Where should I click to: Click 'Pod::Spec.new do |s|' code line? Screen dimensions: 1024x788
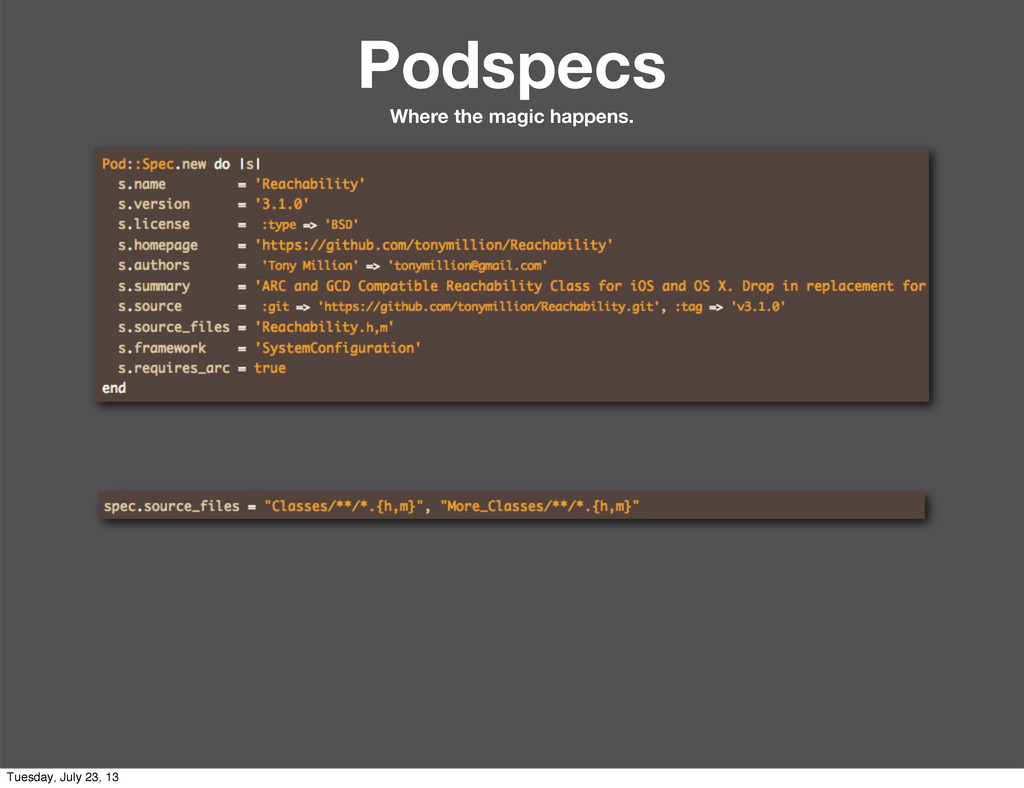point(182,164)
